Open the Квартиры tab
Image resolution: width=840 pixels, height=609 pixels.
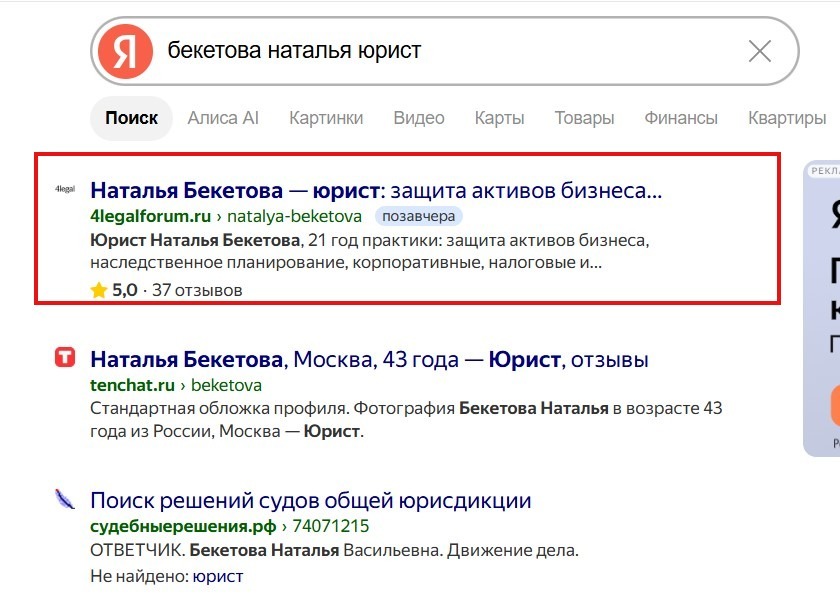pyautogui.click(x=787, y=118)
